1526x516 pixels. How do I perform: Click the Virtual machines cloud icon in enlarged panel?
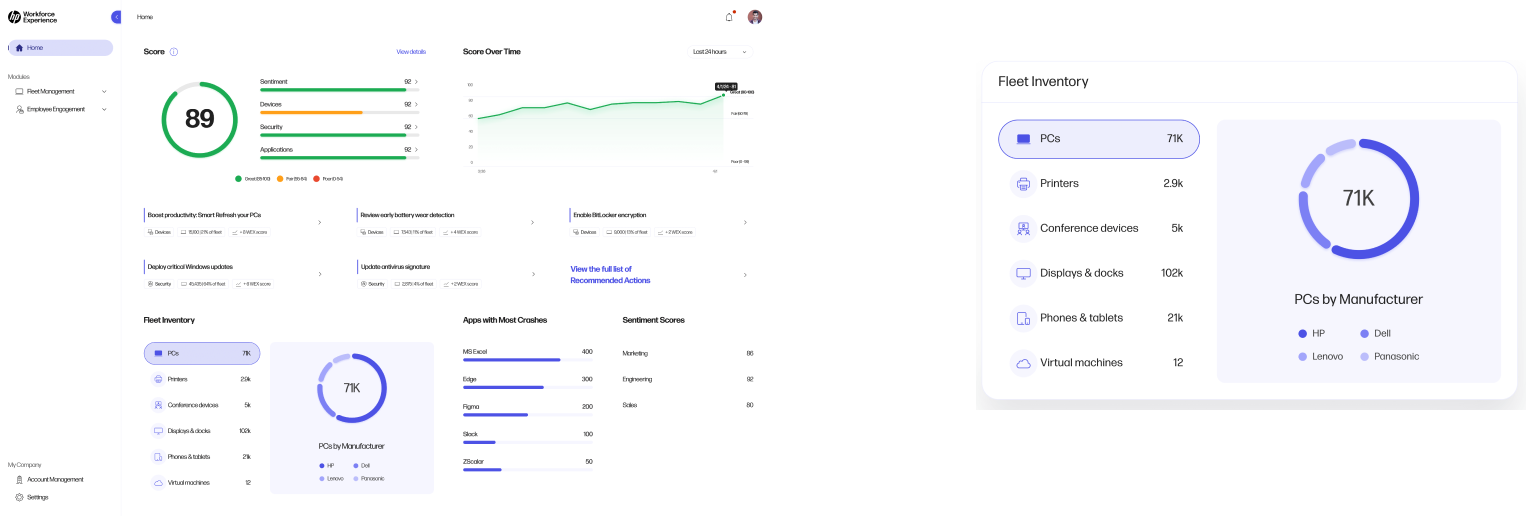(x=1022, y=363)
